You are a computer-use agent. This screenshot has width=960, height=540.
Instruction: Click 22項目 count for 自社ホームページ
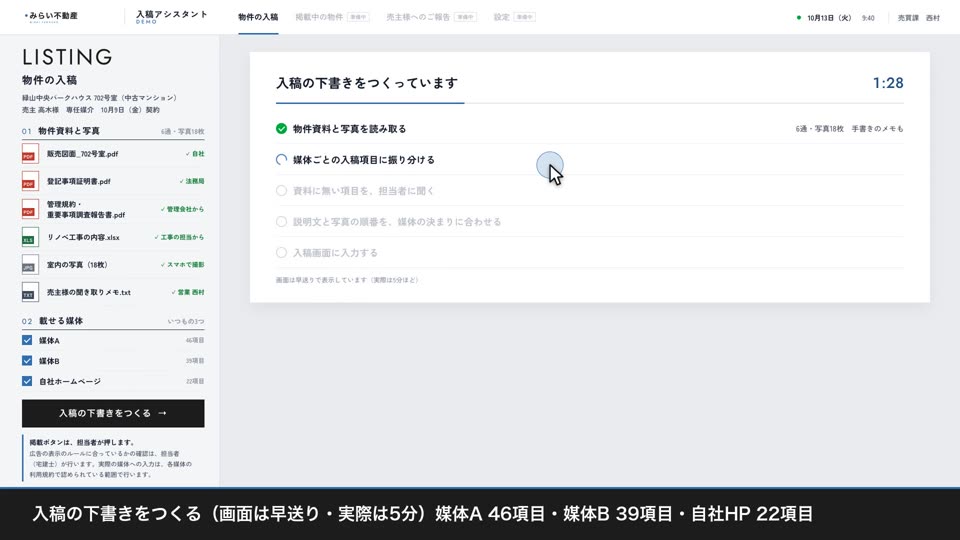[195, 381]
